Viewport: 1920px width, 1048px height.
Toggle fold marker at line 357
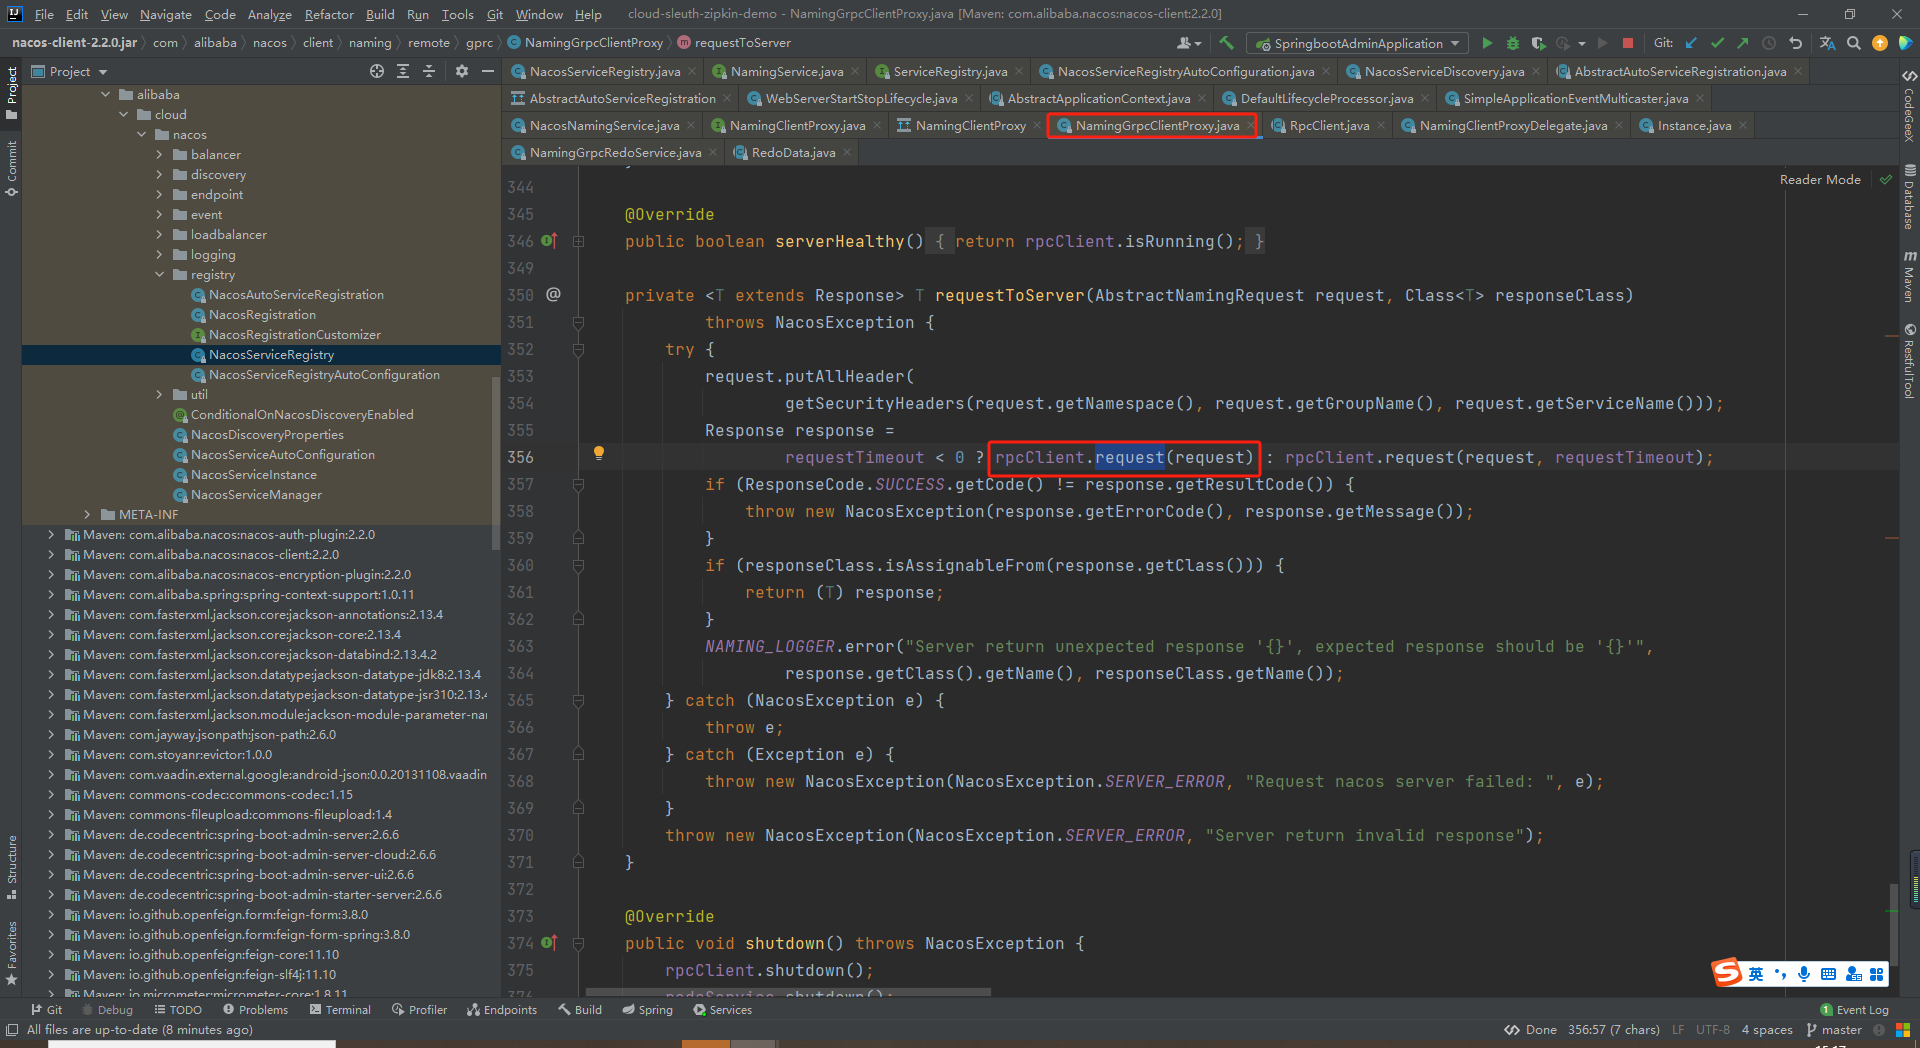578,484
